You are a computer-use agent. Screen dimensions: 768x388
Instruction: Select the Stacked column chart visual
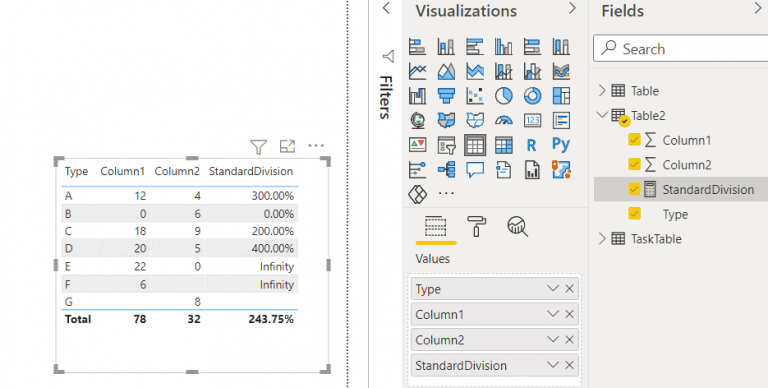(446, 47)
